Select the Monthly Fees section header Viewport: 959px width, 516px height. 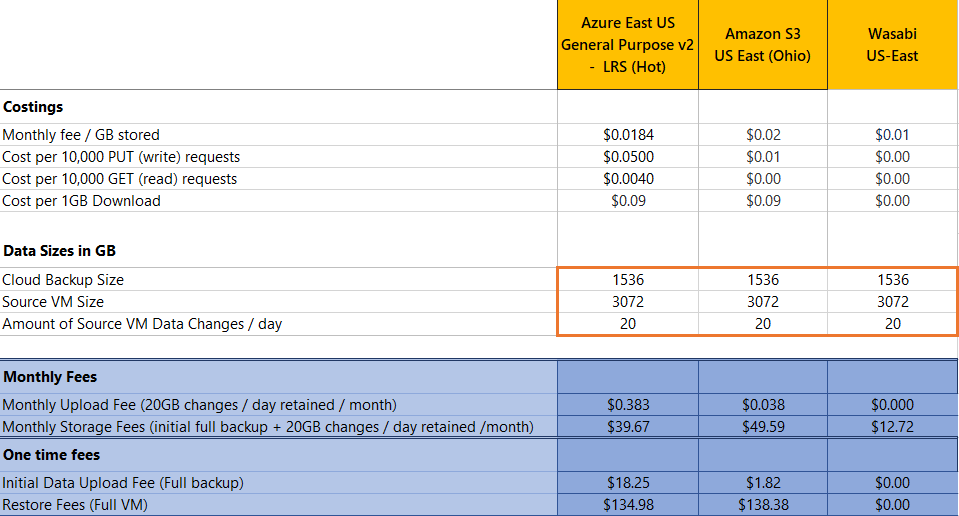click(278, 377)
